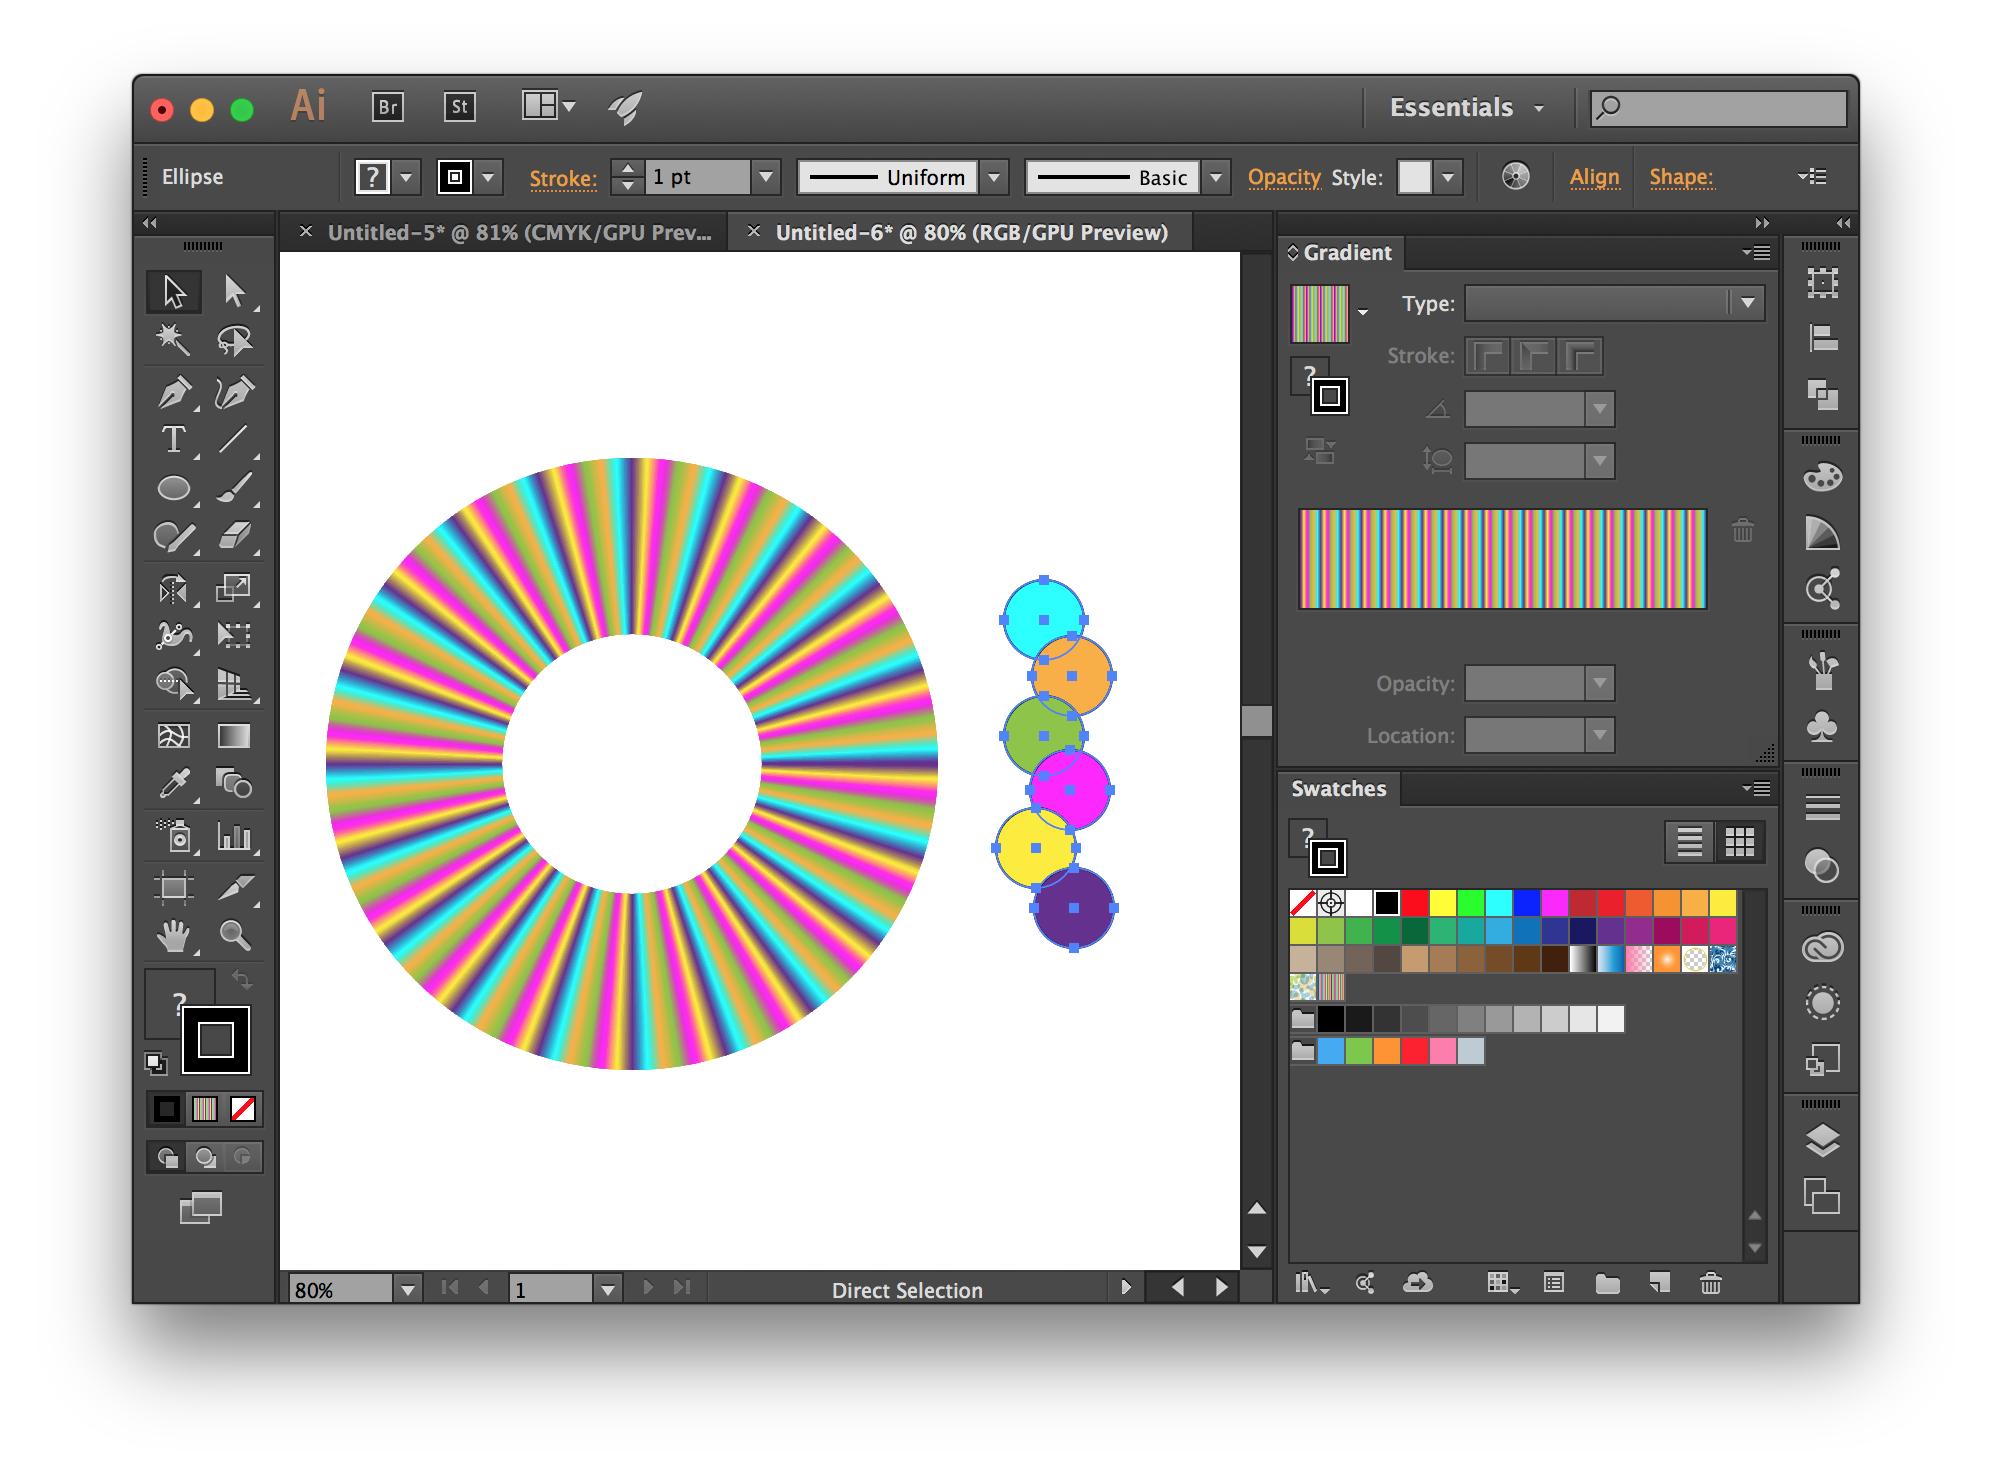Set paint mode to Color
Screen dimensions: 1992x1484
(x=166, y=1109)
